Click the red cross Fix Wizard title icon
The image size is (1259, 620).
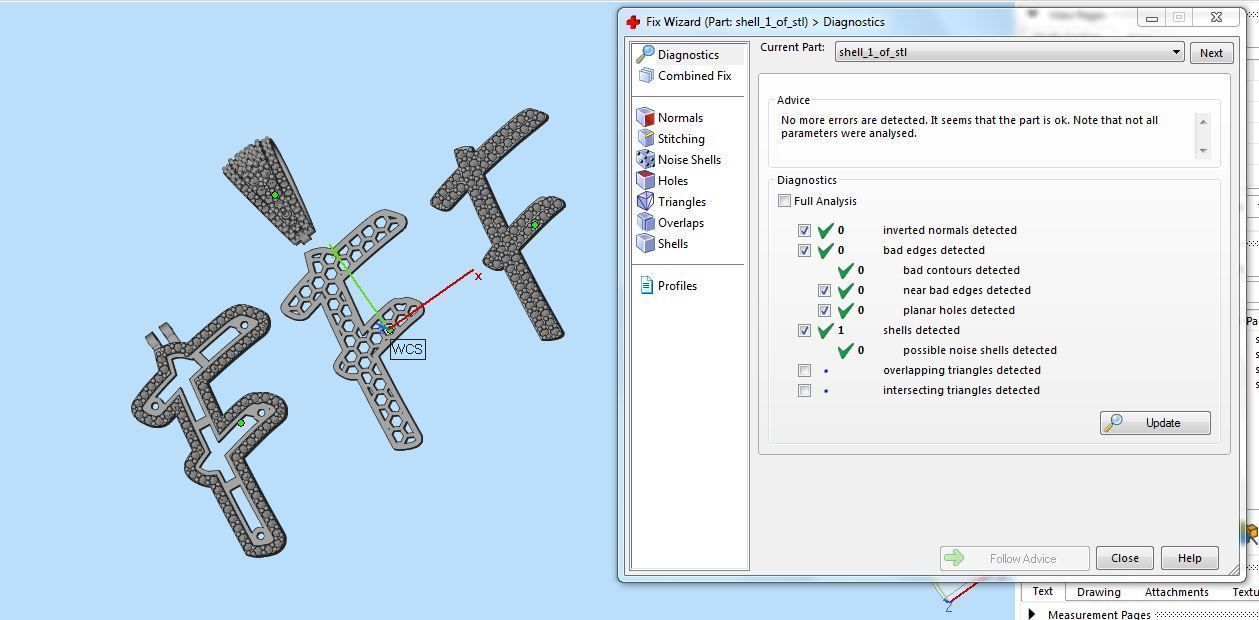[x=633, y=22]
